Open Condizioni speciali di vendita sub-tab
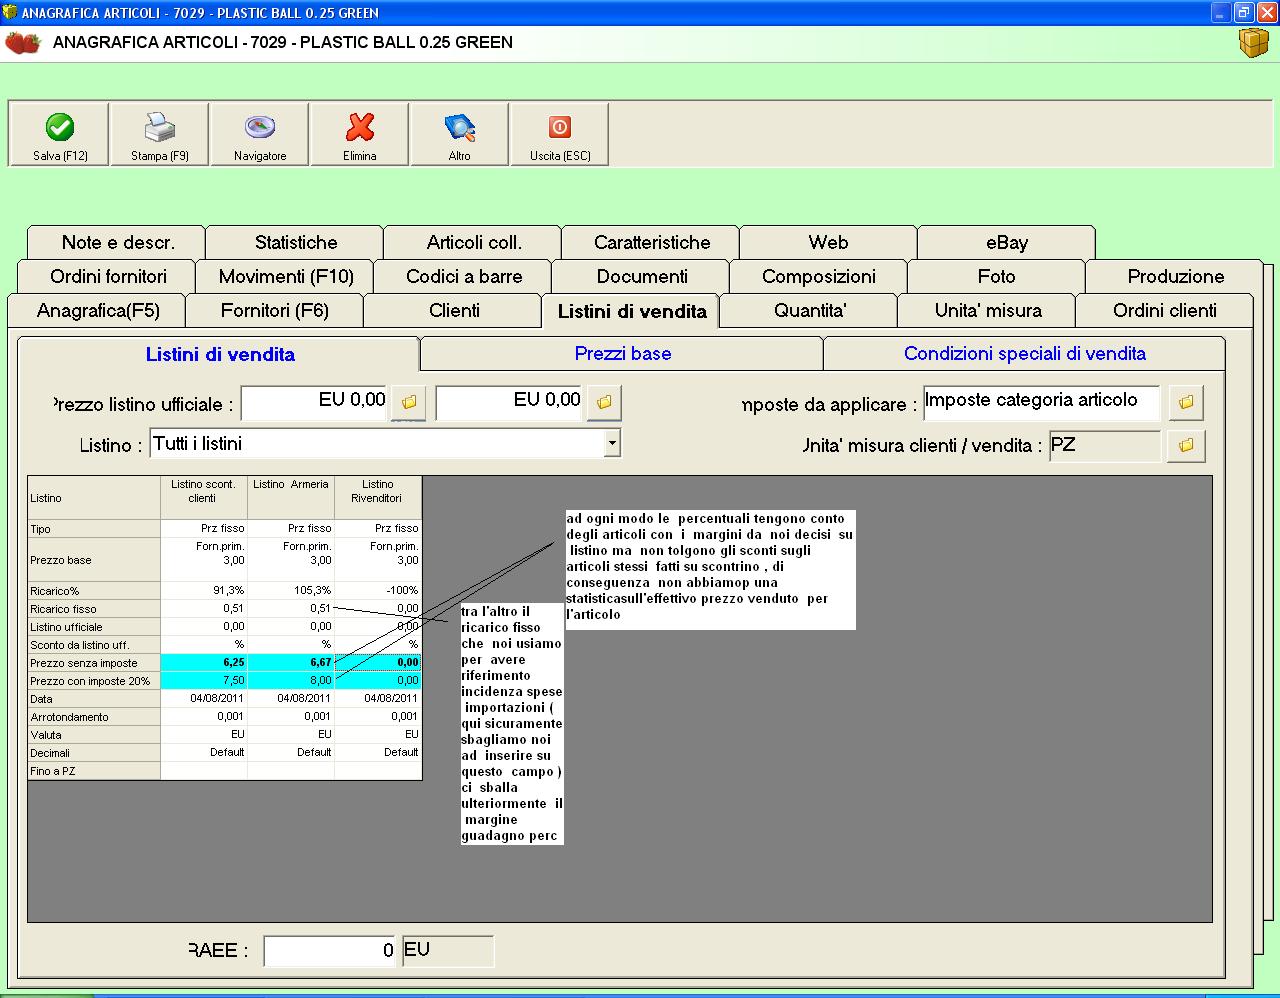The image size is (1280, 998). [x=1024, y=354]
